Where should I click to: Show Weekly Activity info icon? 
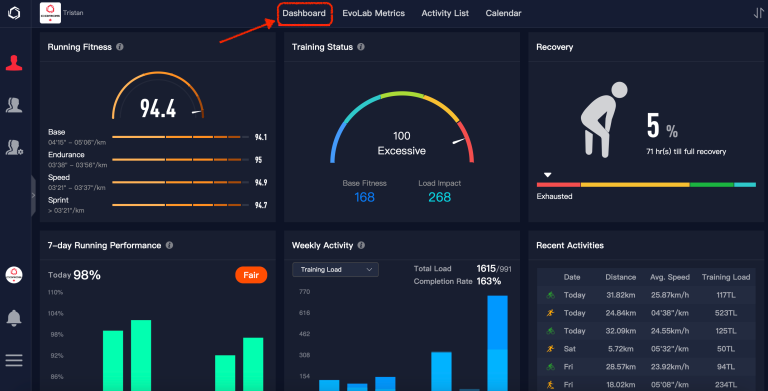click(x=361, y=245)
